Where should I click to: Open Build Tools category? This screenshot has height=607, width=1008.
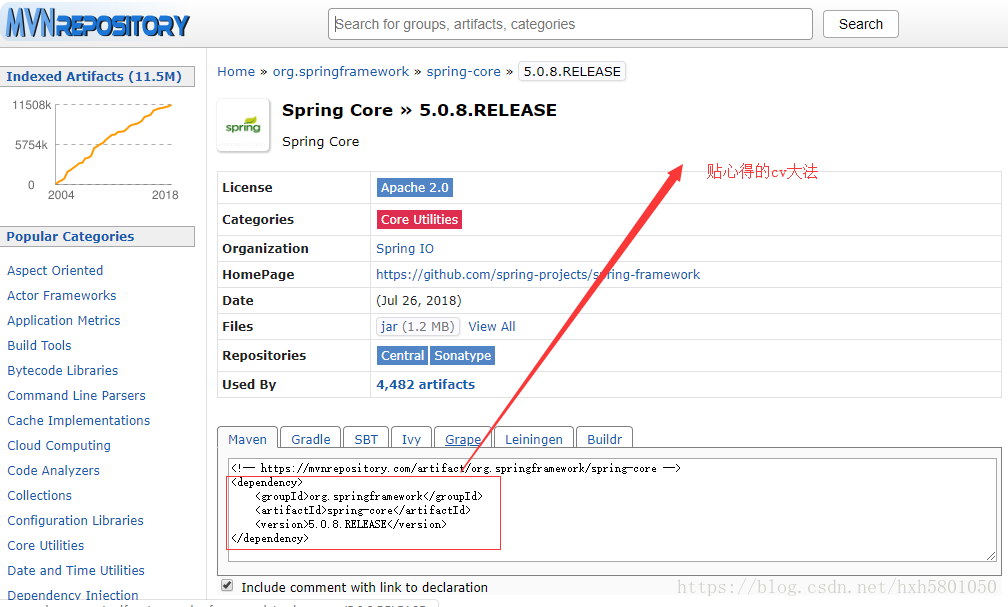[x=39, y=346]
